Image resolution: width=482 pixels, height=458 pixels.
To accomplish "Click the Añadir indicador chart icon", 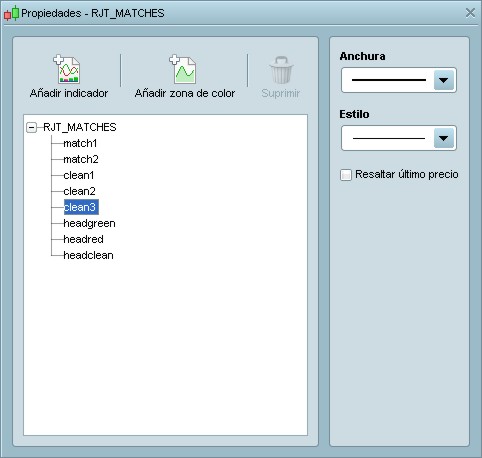I will coord(67,69).
